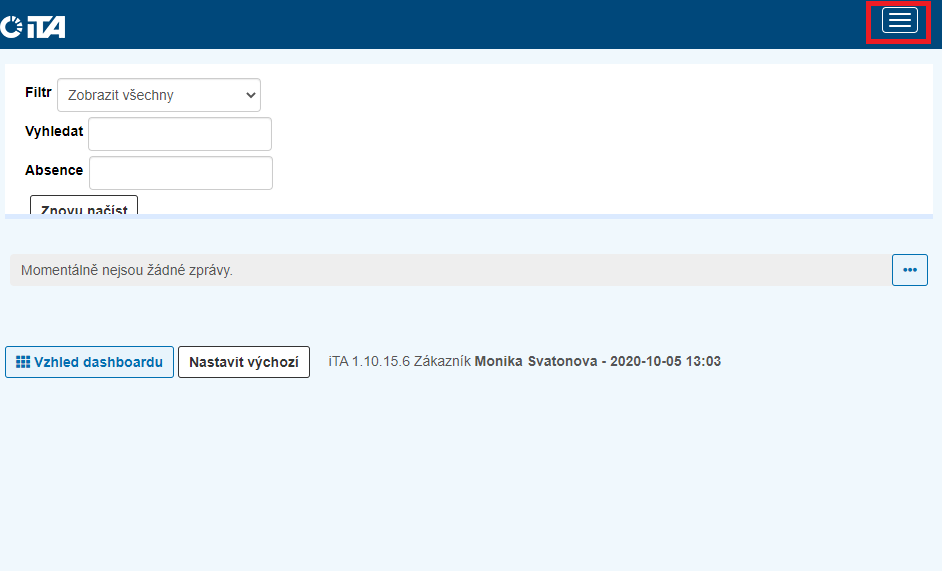Click the Absence label text
The width and height of the screenshot is (942, 571).
[x=54, y=170]
